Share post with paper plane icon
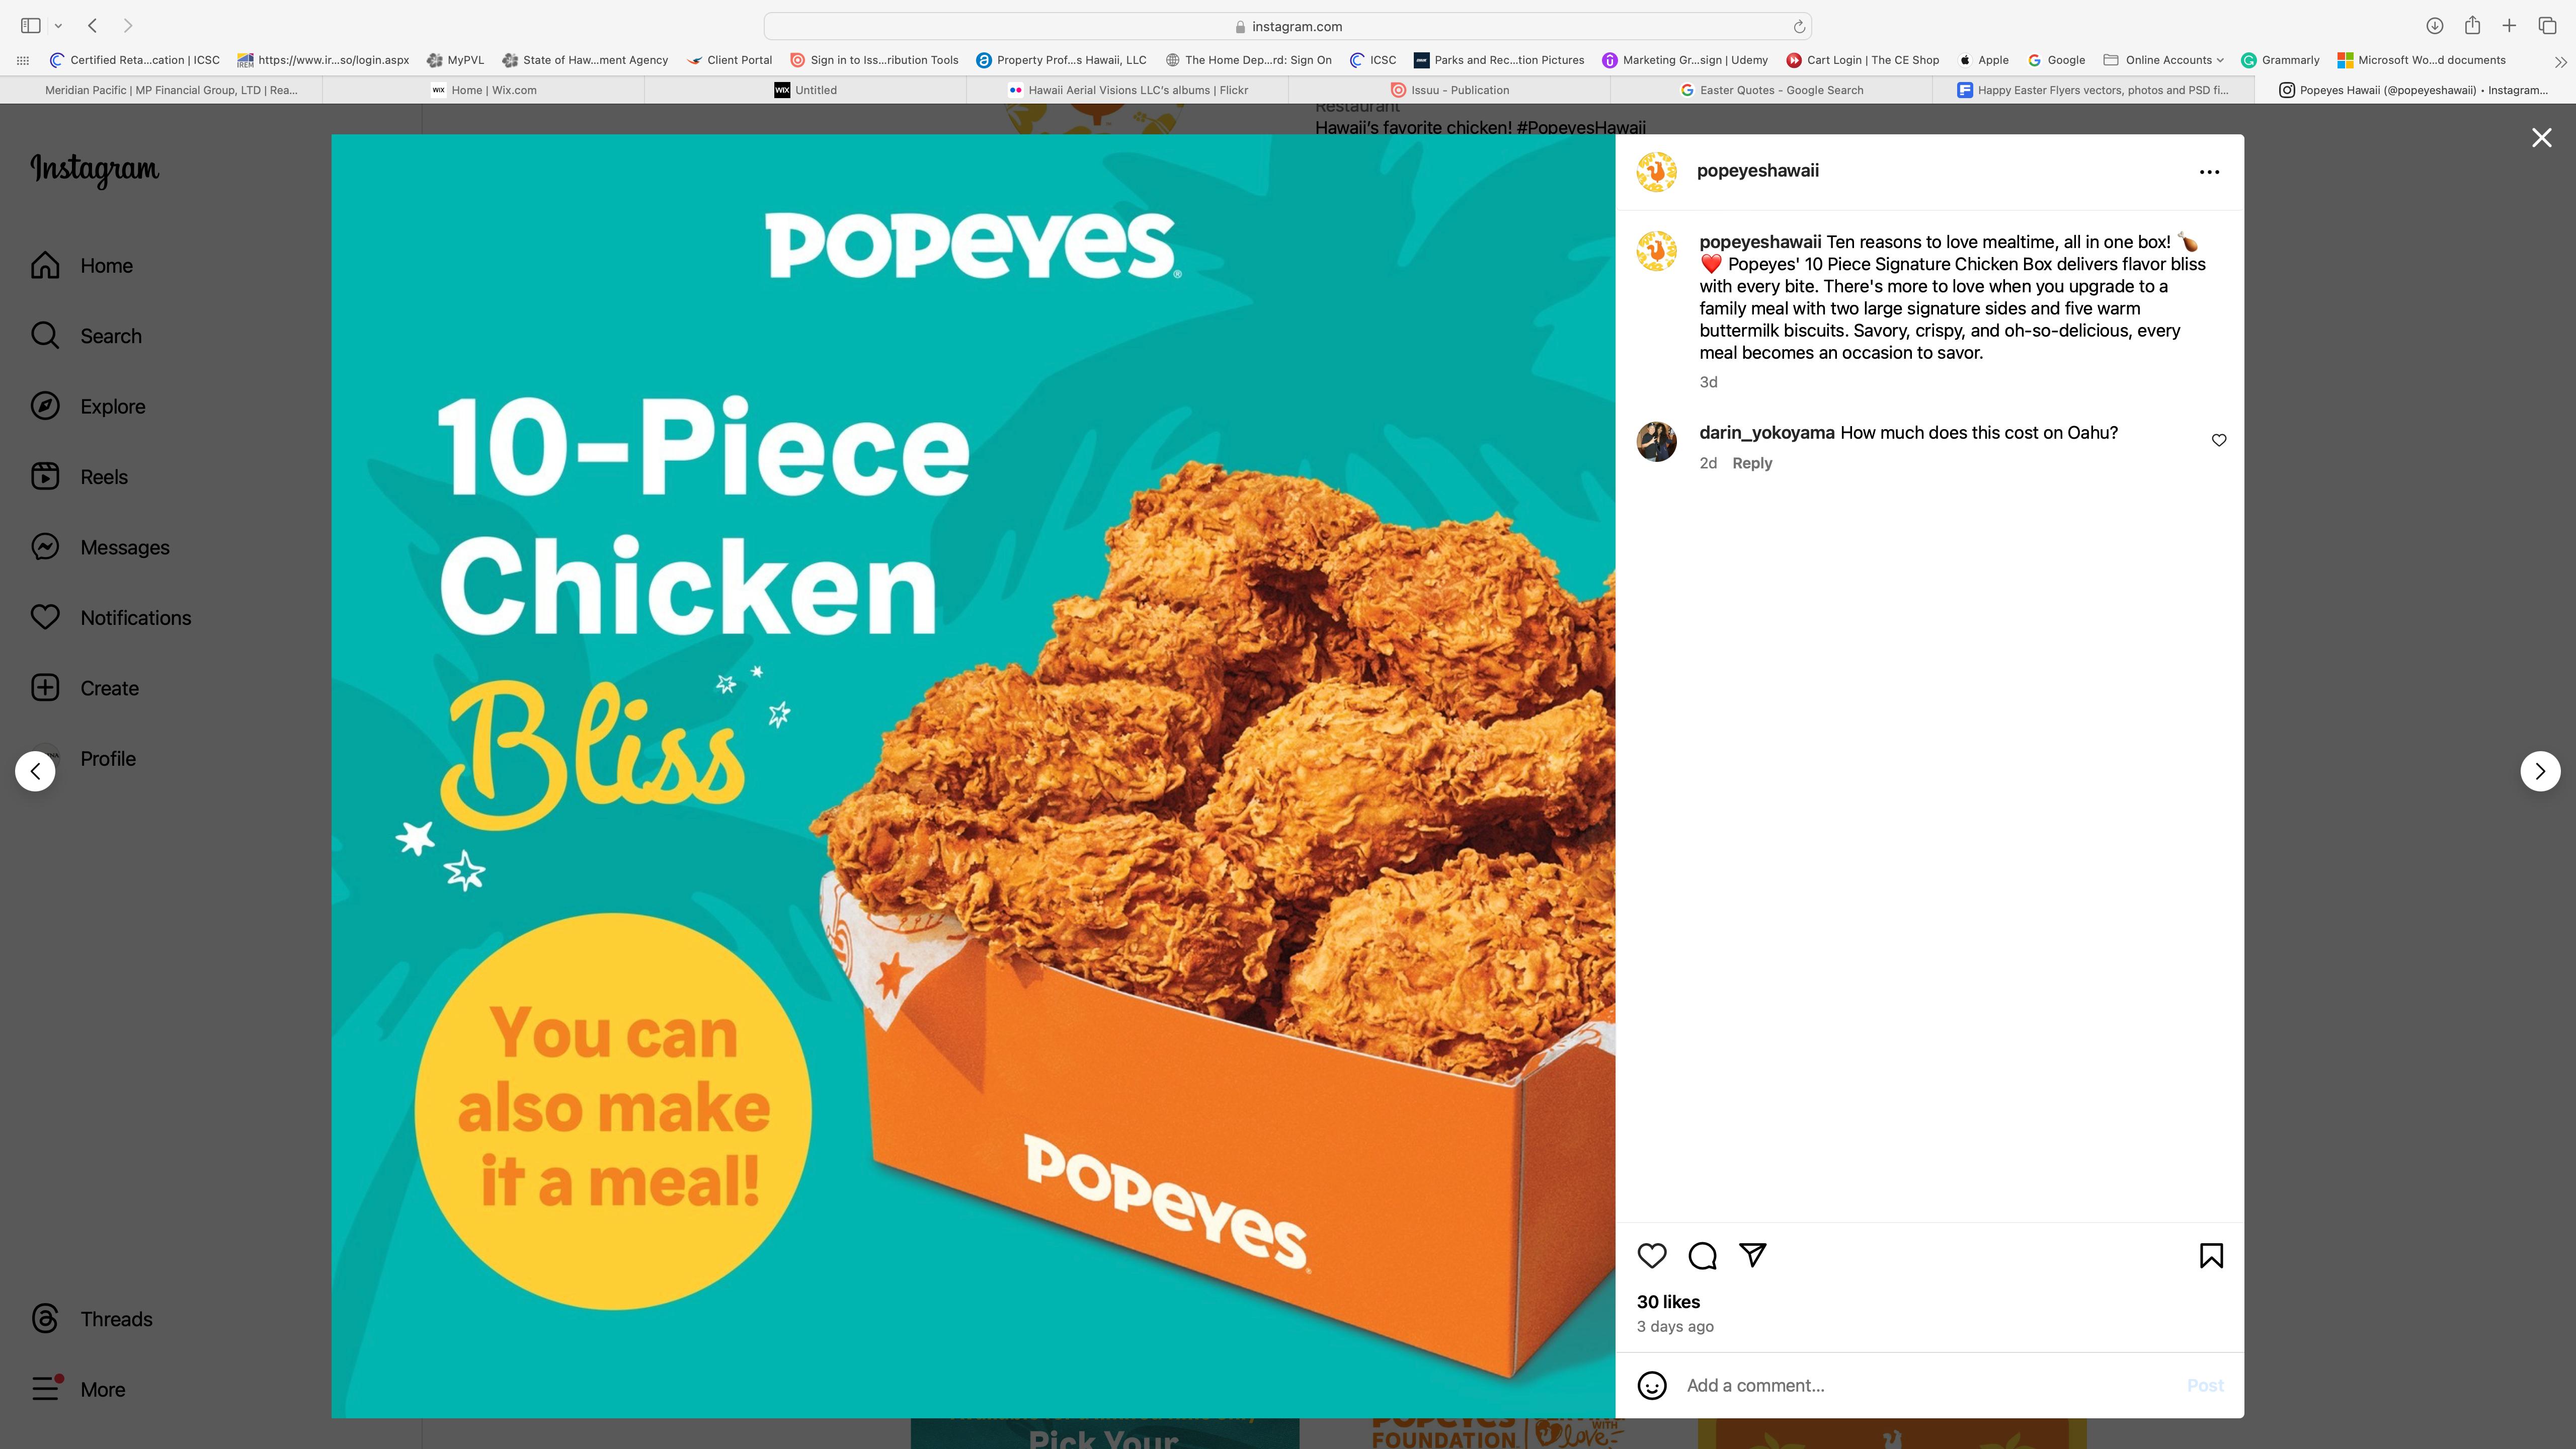The image size is (2576, 1449). click(x=1753, y=1255)
